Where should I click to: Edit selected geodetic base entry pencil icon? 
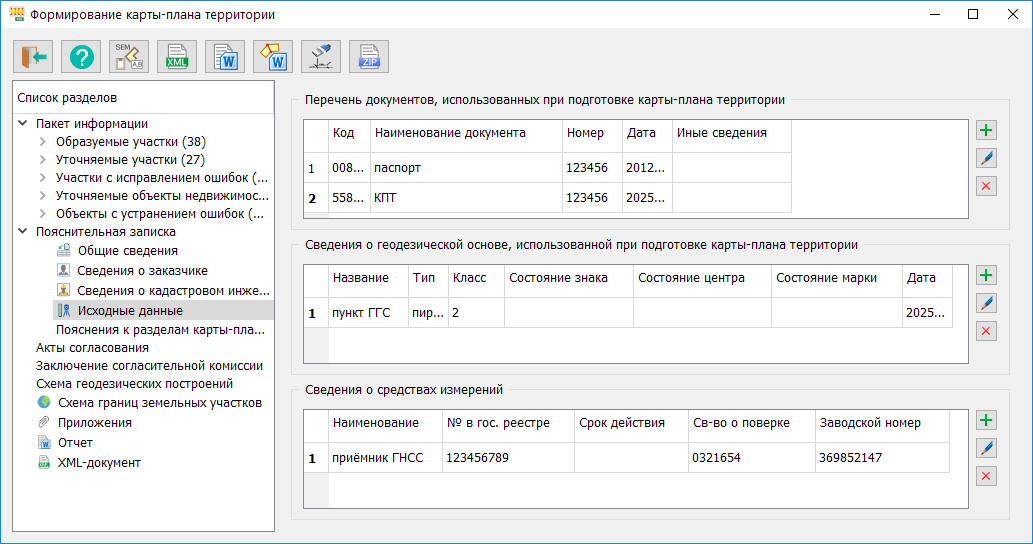point(986,303)
